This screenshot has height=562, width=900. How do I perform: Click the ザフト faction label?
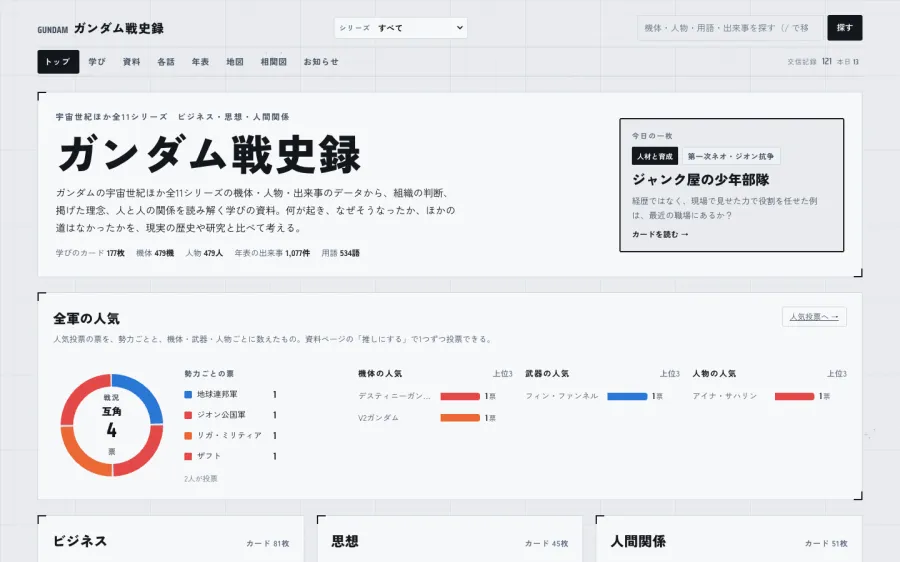pos(209,456)
